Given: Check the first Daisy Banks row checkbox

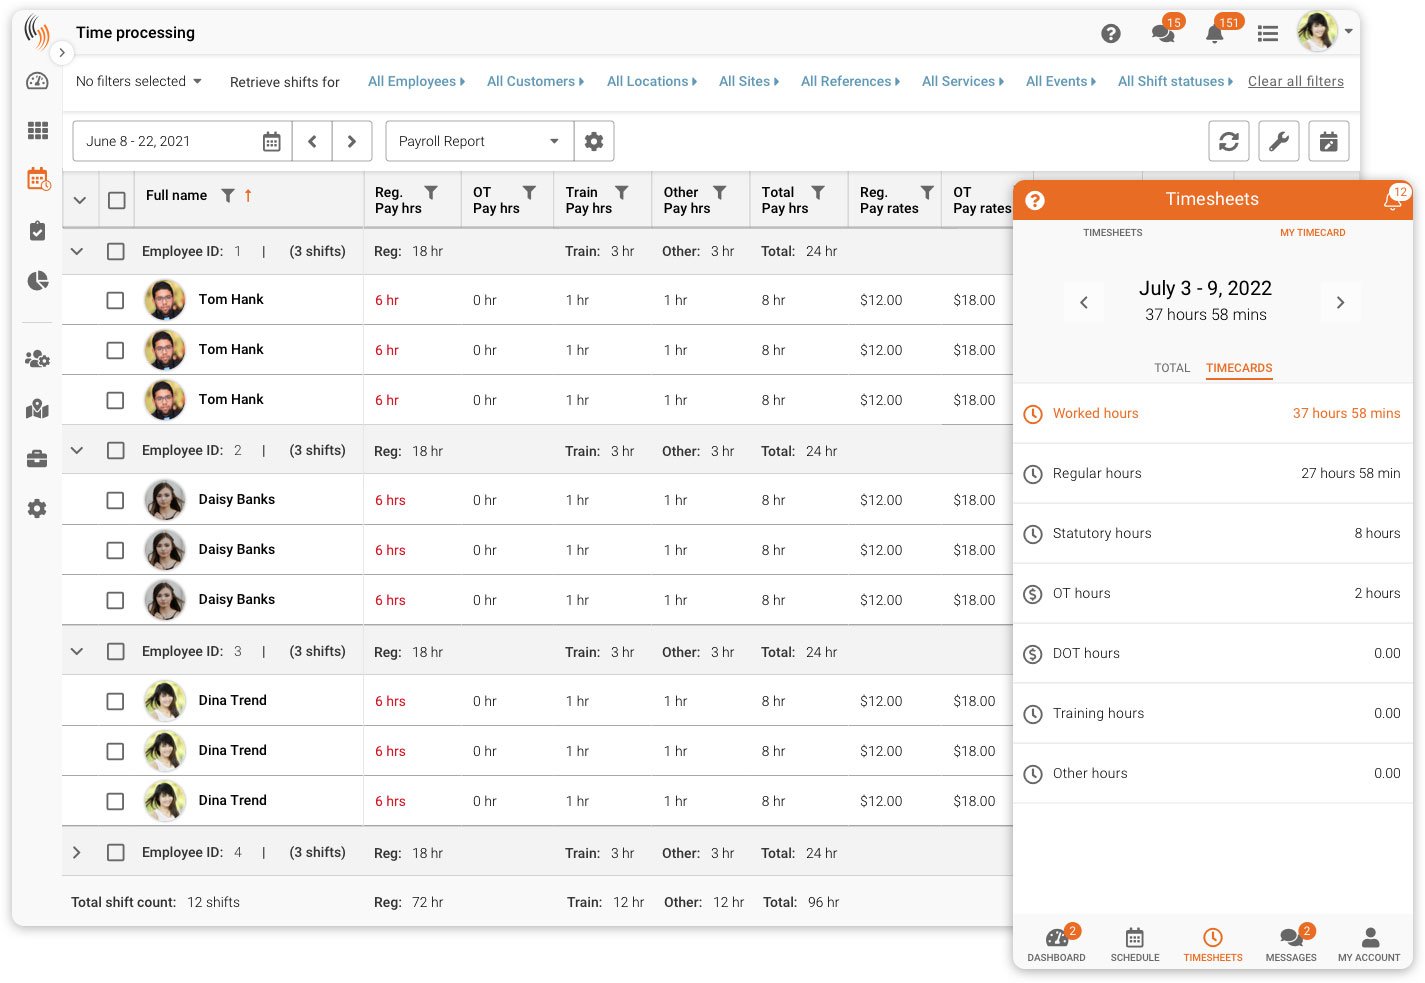Looking at the screenshot, I should pyautogui.click(x=115, y=500).
